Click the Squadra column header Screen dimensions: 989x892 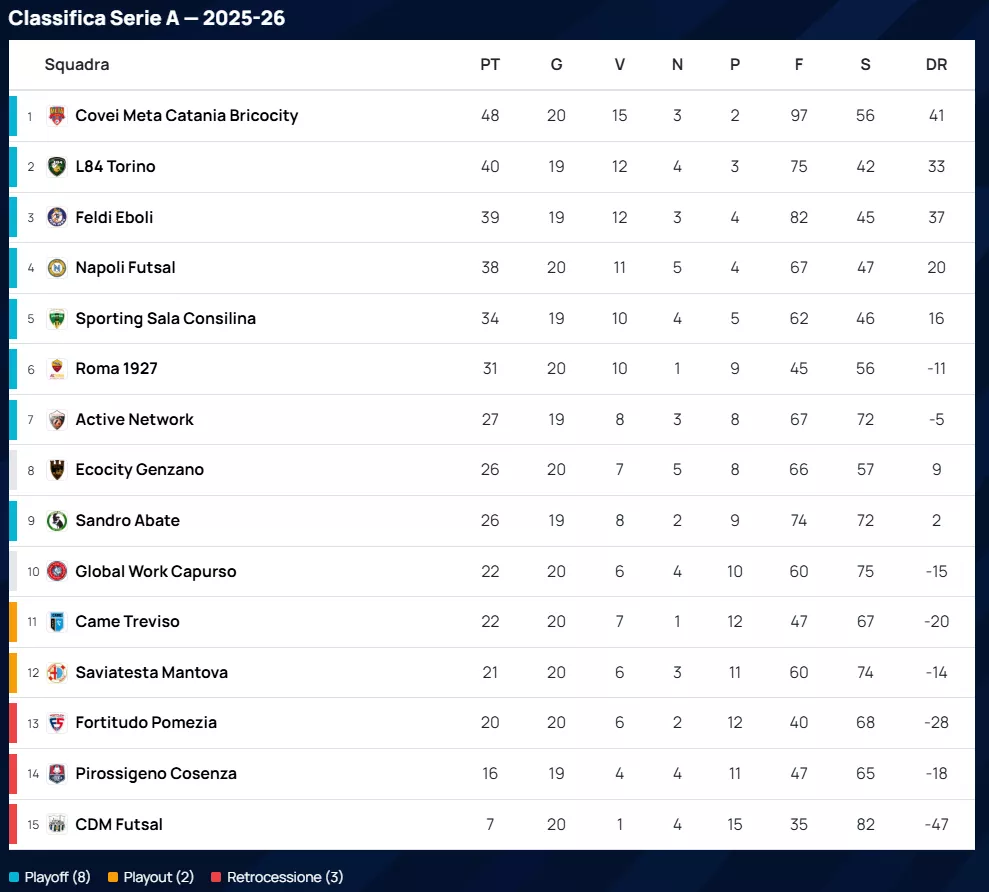pyautogui.click(x=77, y=65)
